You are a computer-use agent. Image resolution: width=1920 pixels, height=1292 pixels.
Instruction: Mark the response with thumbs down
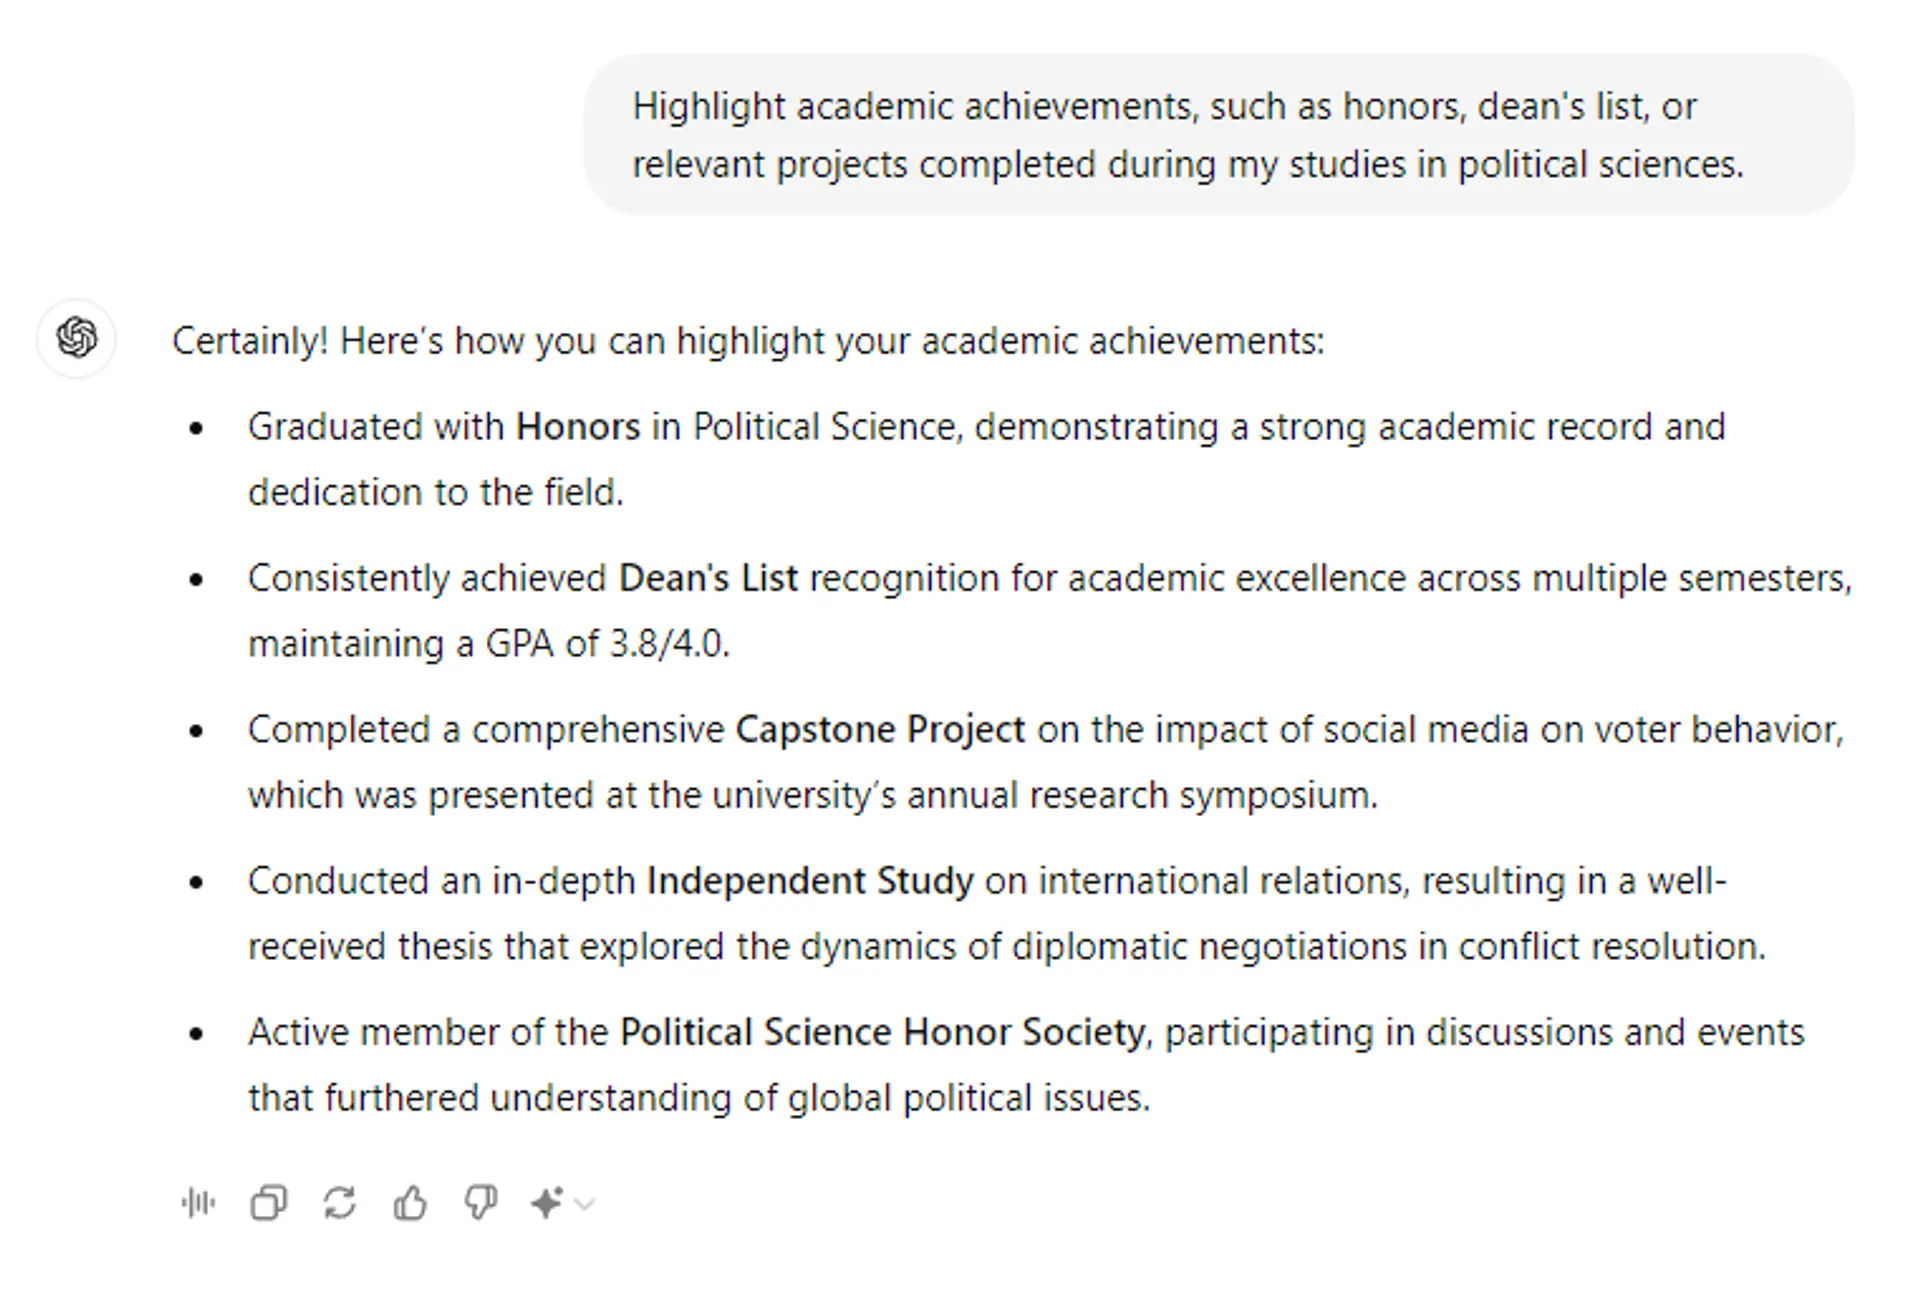[481, 1202]
